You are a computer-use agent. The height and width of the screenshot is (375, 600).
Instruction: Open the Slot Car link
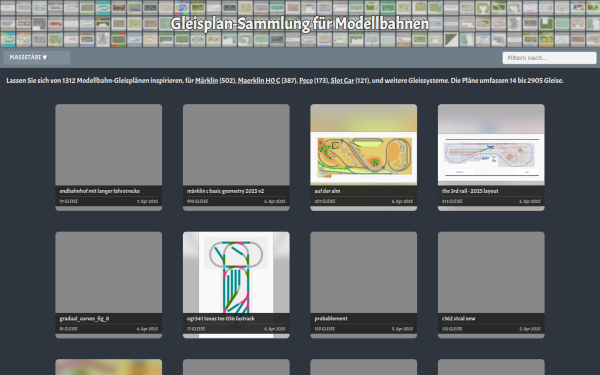342,81
